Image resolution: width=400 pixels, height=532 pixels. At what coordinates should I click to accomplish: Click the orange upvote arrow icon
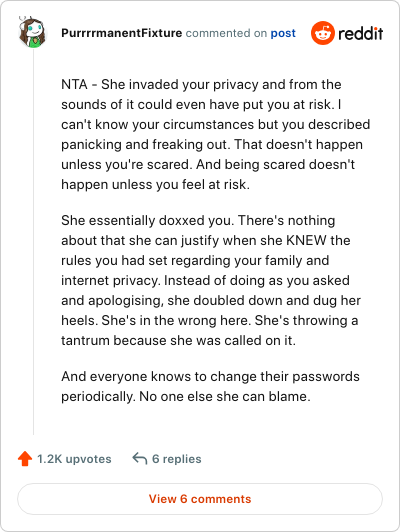point(25,459)
